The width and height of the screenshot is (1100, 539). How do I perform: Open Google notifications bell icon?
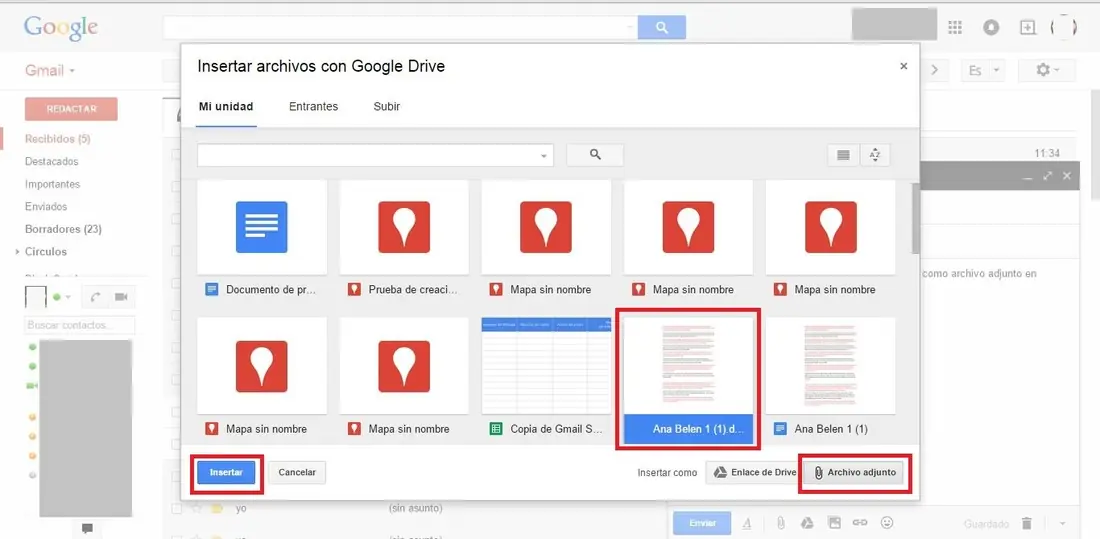[x=991, y=27]
